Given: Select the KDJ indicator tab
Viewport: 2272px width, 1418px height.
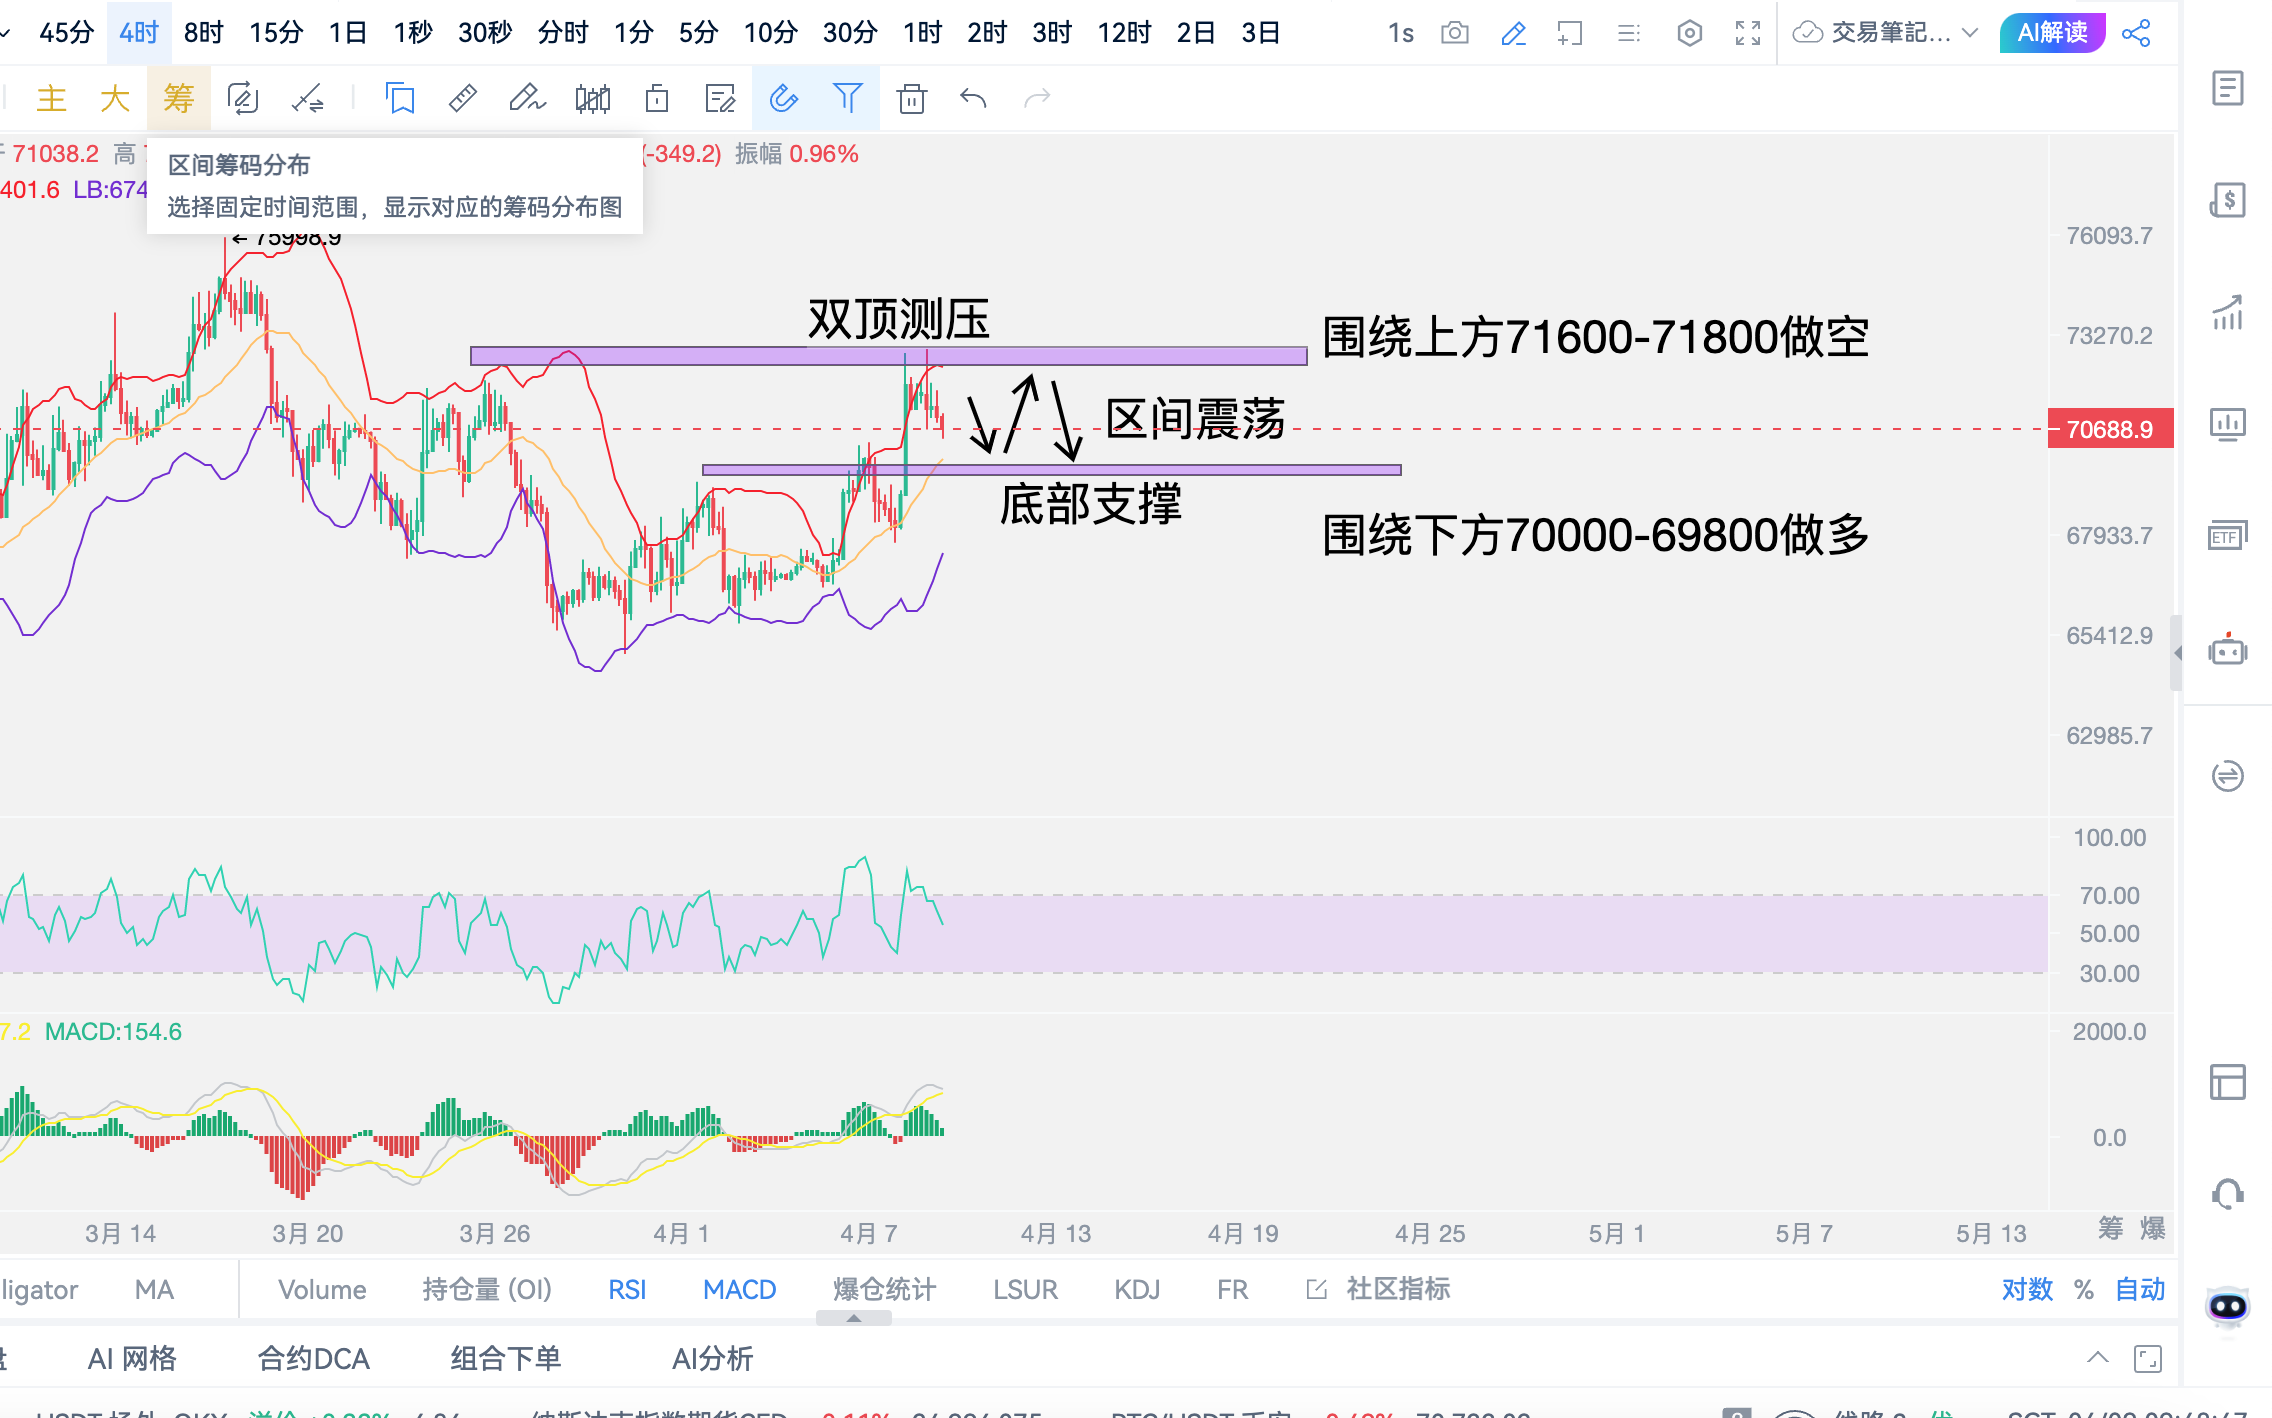Looking at the screenshot, I should (1137, 1289).
